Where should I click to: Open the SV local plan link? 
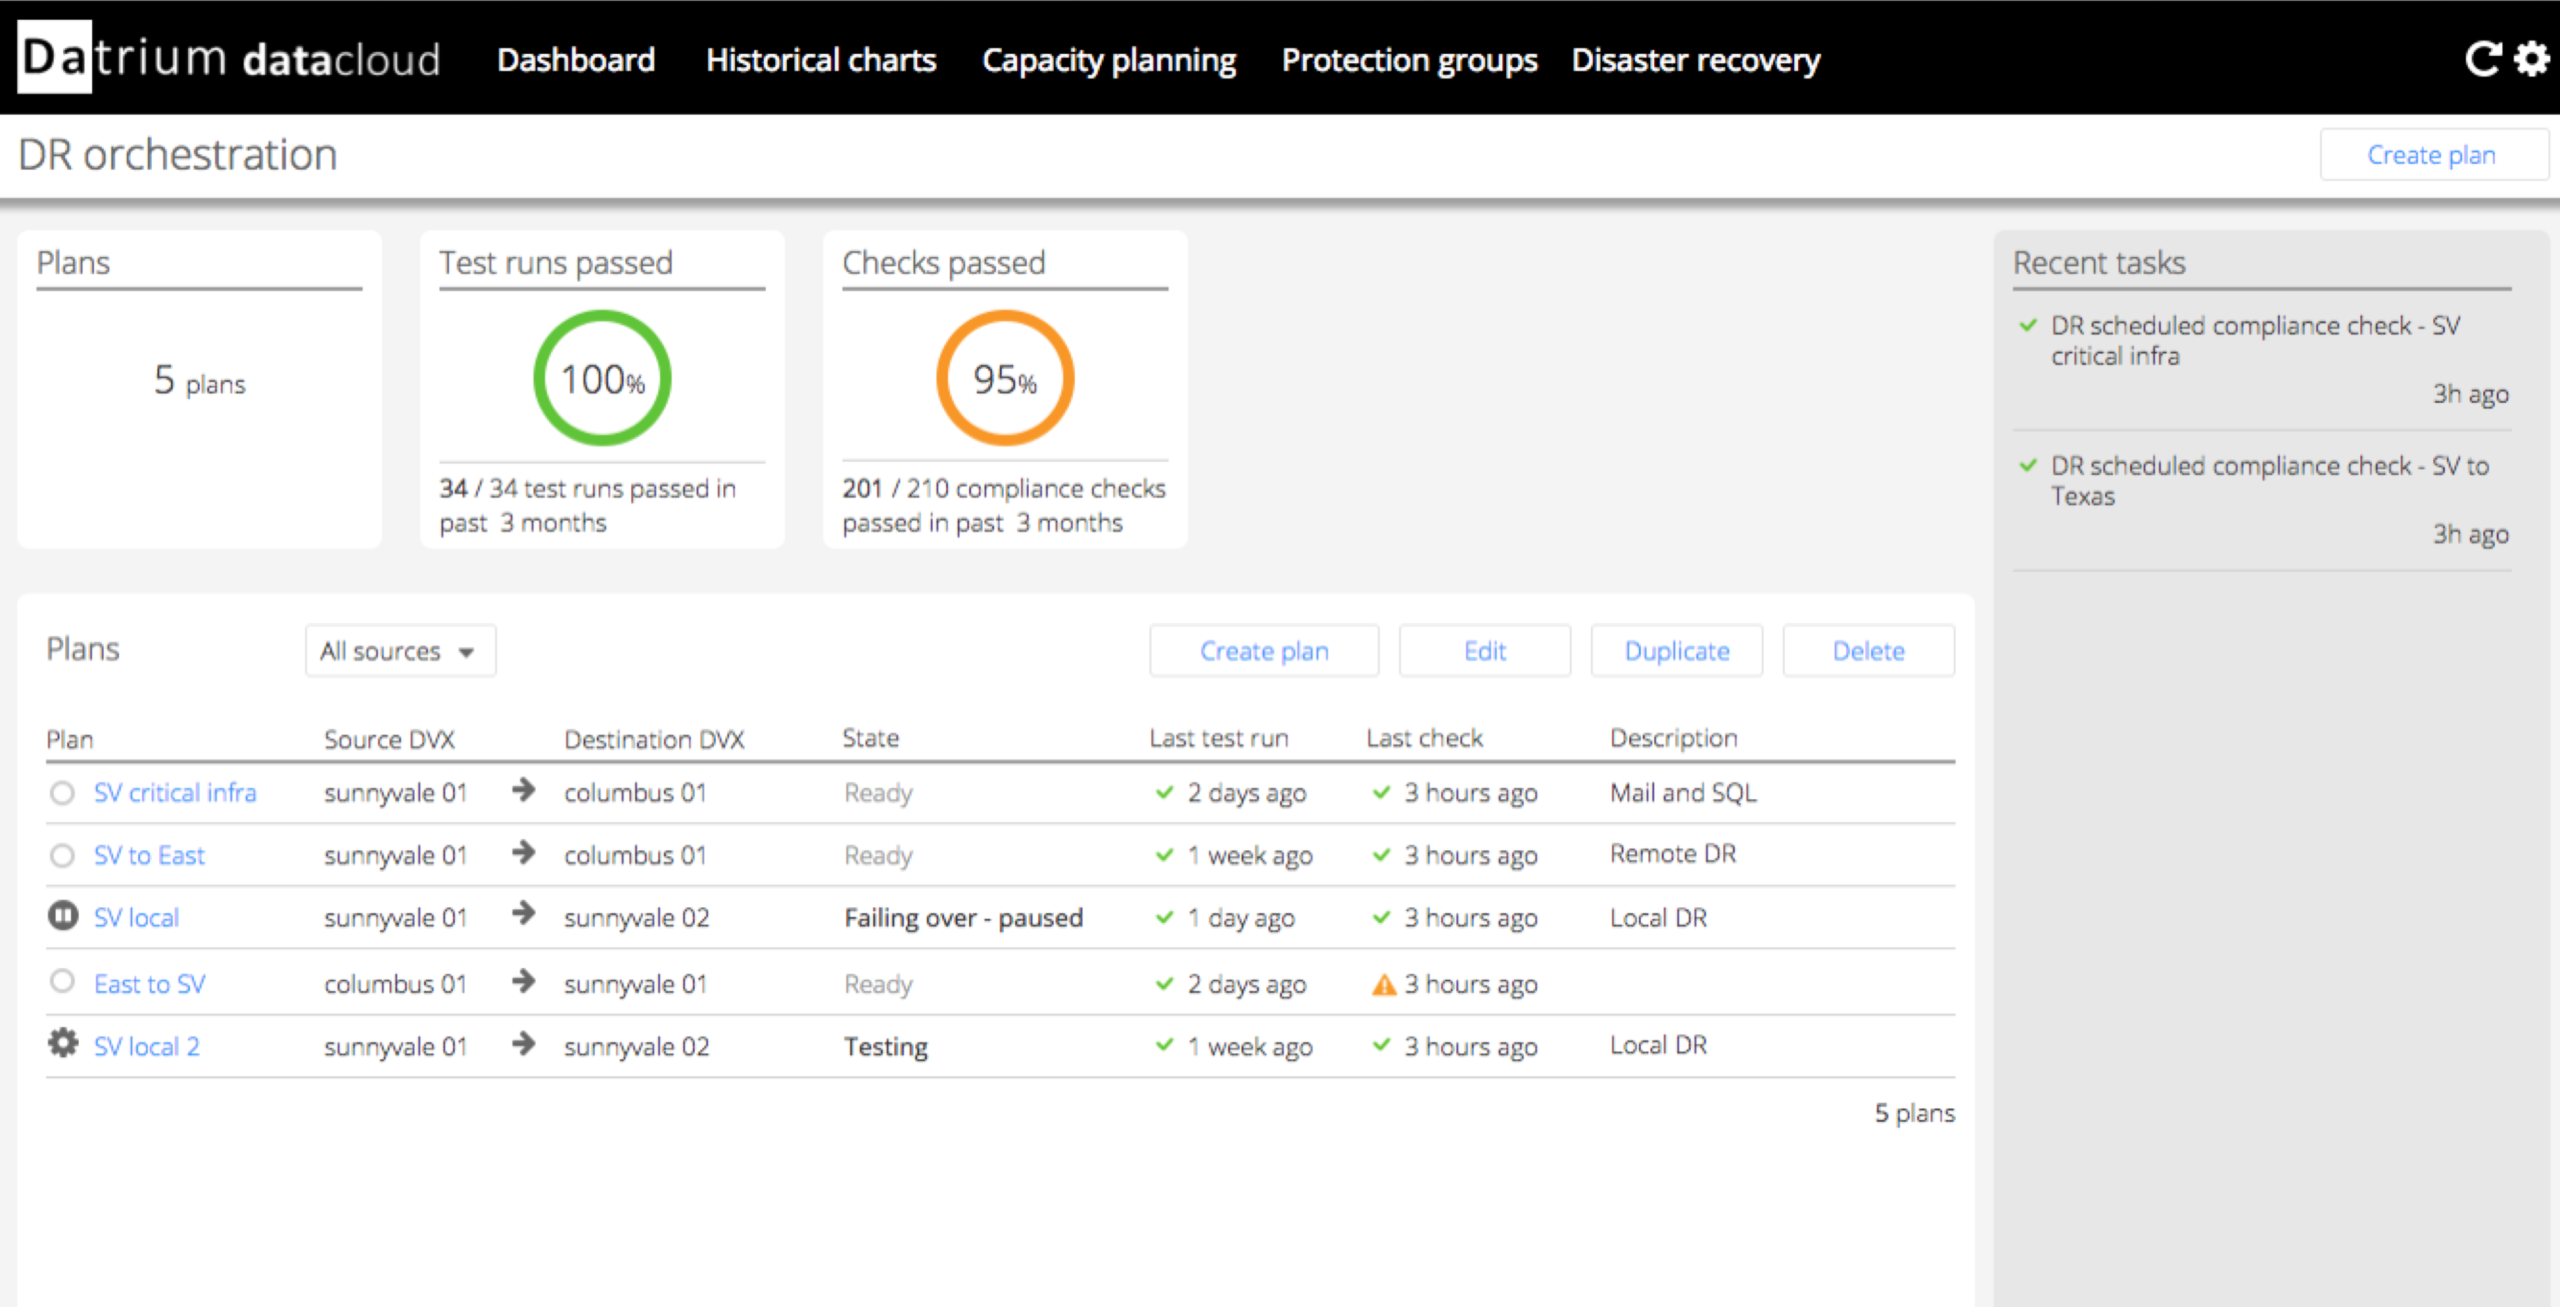136,918
